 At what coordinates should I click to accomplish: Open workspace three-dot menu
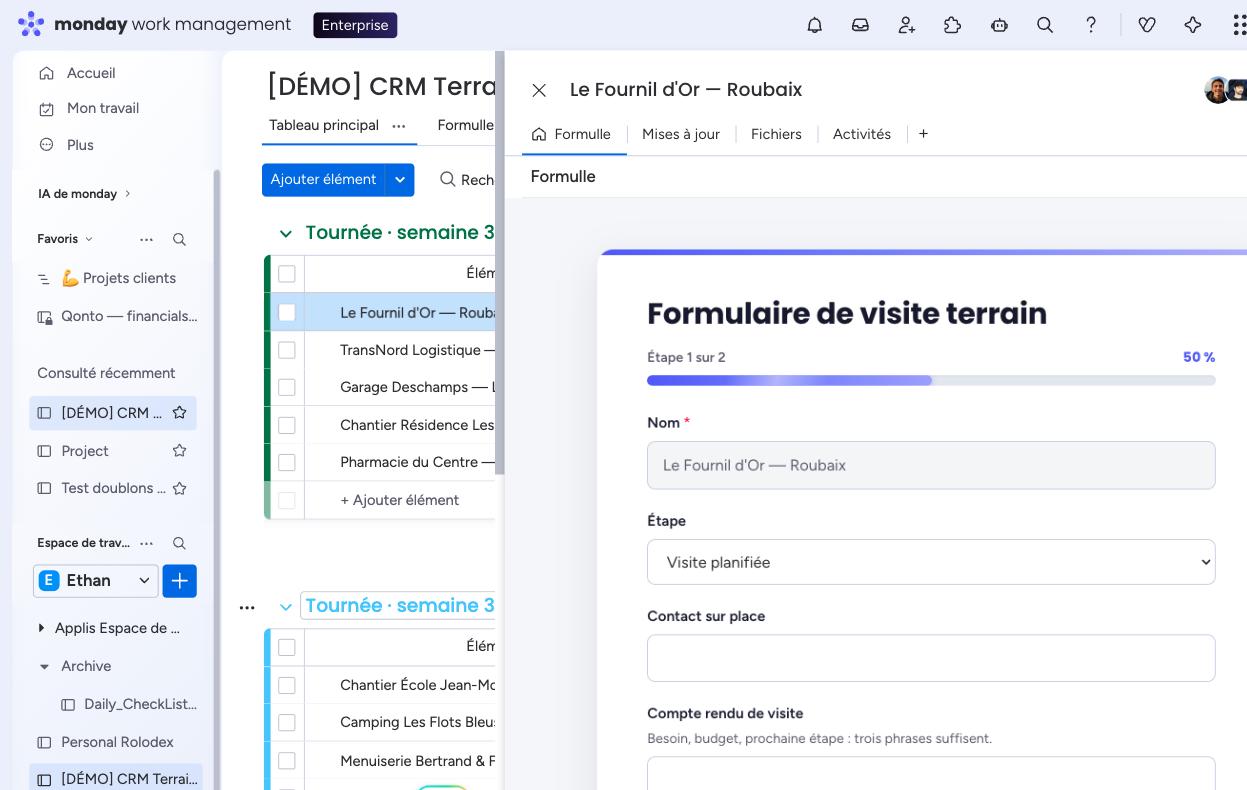pos(147,543)
